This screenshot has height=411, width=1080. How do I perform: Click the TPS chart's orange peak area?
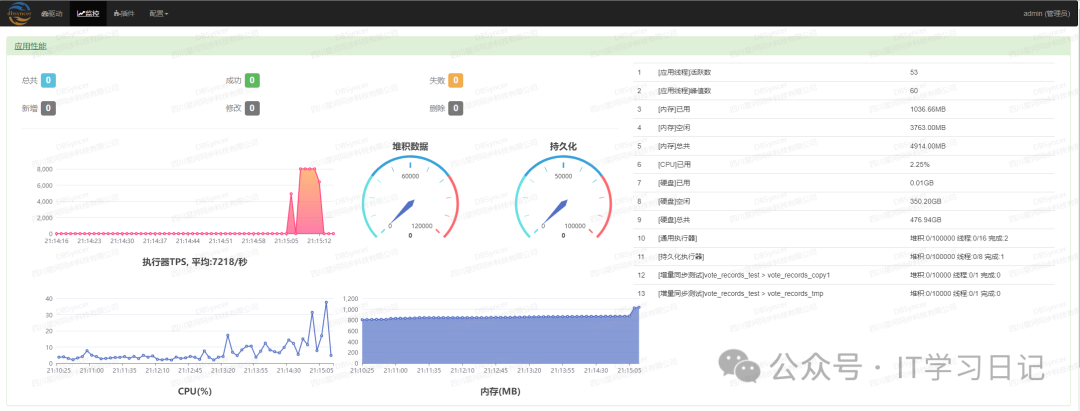pyautogui.click(x=308, y=200)
